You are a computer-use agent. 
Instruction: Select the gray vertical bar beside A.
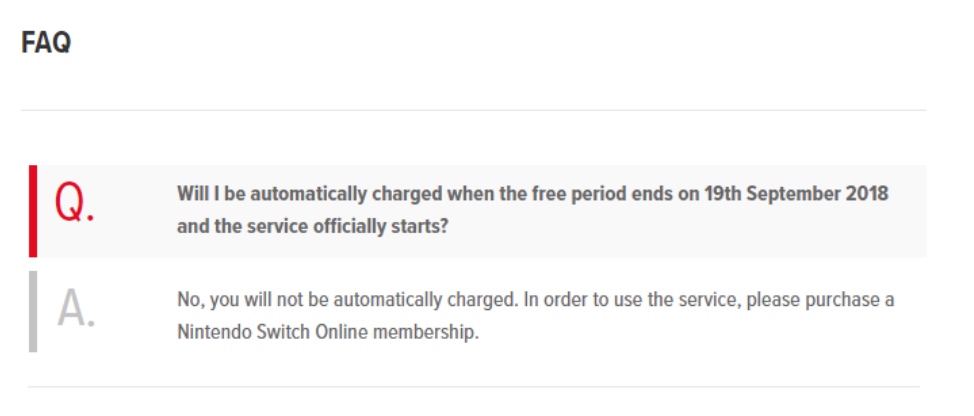click(x=33, y=311)
